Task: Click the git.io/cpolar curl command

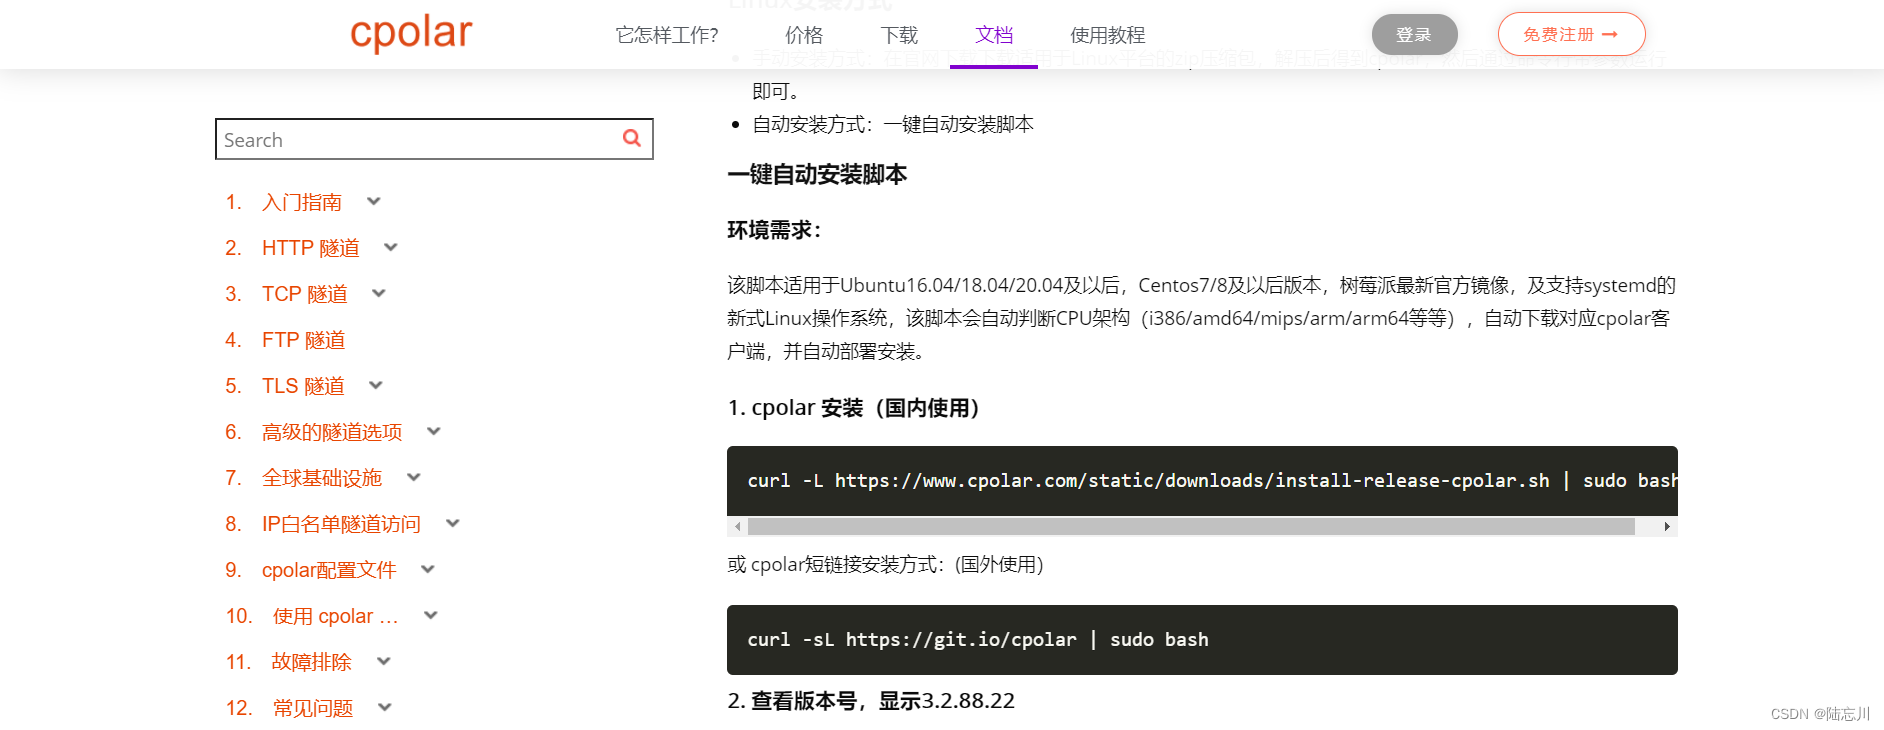Action: [978, 640]
